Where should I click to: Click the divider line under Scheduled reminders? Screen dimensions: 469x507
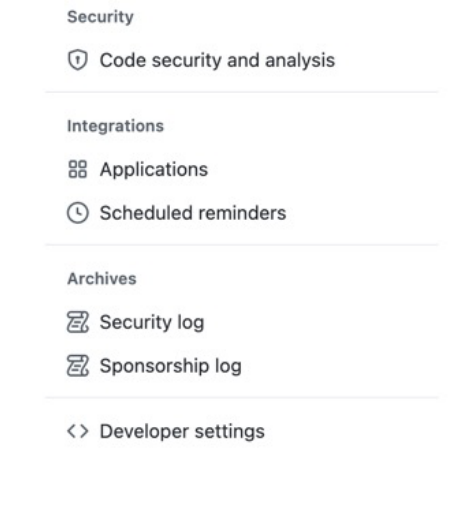242,245
